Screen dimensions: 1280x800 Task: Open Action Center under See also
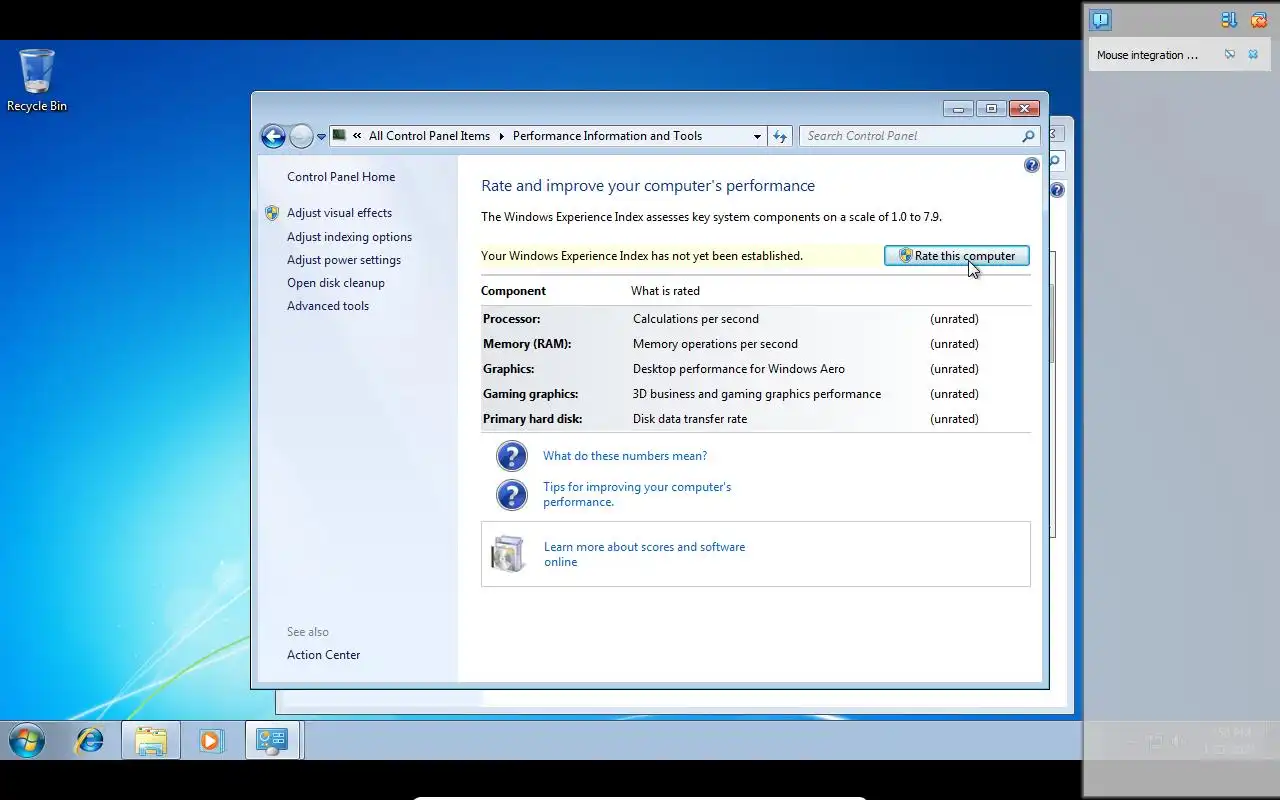323,655
